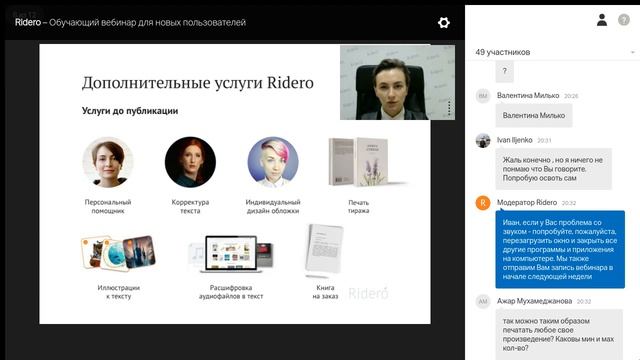The height and width of the screenshot is (360, 640).
Task: Click Ivan Iljenko's profile avatar
Action: click(483, 140)
